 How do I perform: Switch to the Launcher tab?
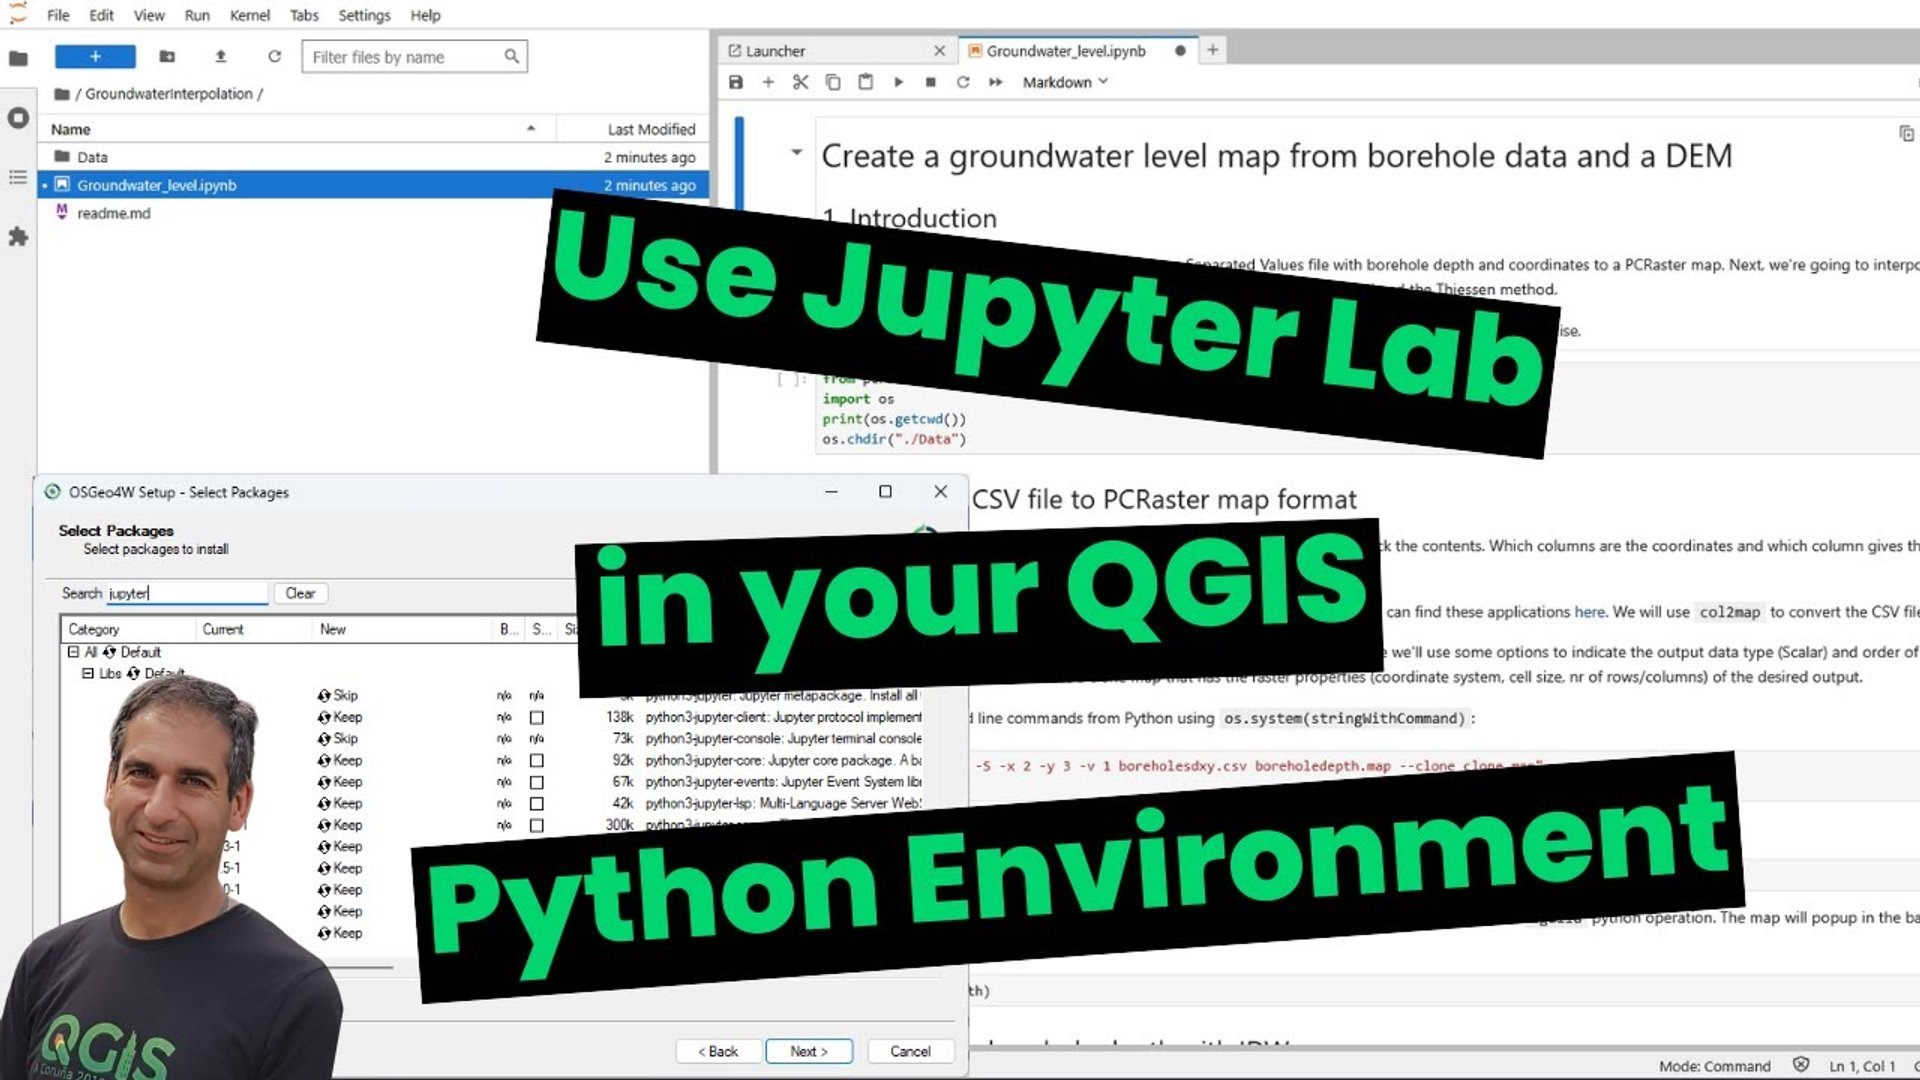click(x=837, y=51)
